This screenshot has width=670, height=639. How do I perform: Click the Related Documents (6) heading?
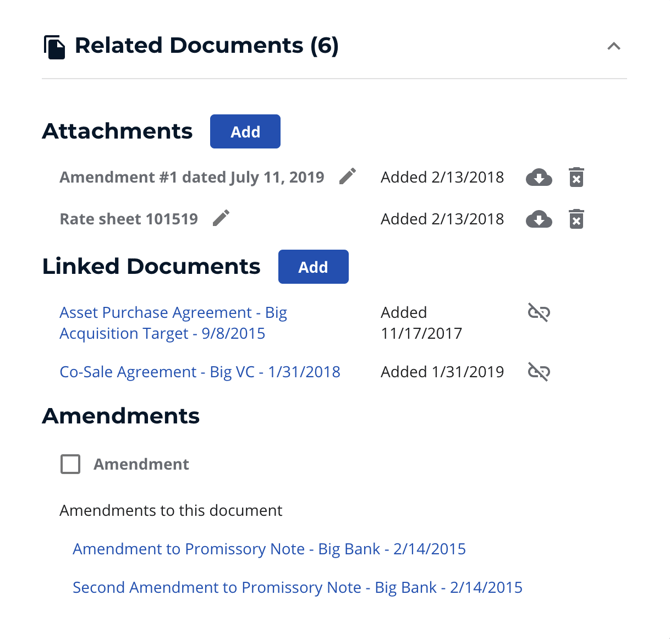coord(206,46)
